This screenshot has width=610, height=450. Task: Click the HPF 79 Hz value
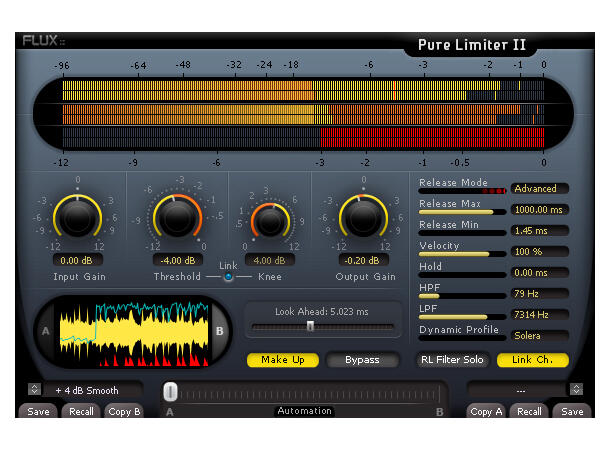[540, 294]
